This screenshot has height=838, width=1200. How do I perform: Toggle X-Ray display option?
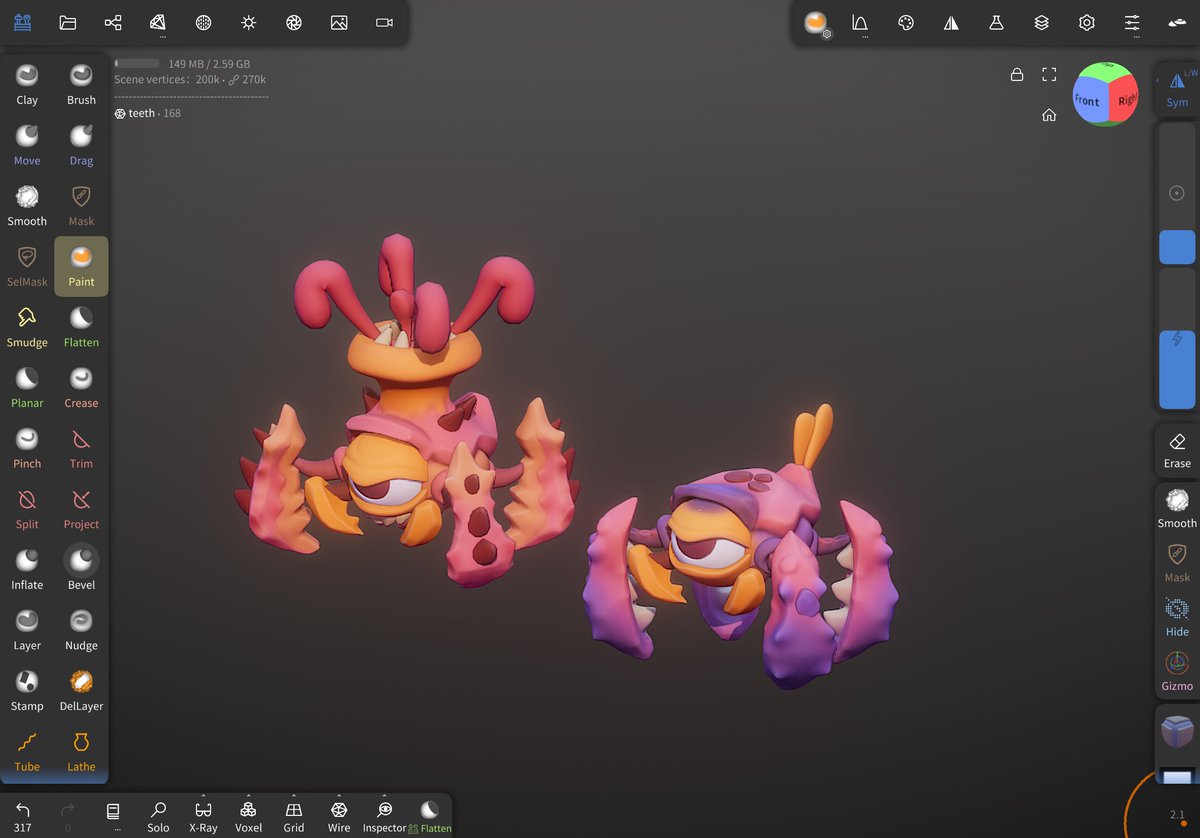203,816
